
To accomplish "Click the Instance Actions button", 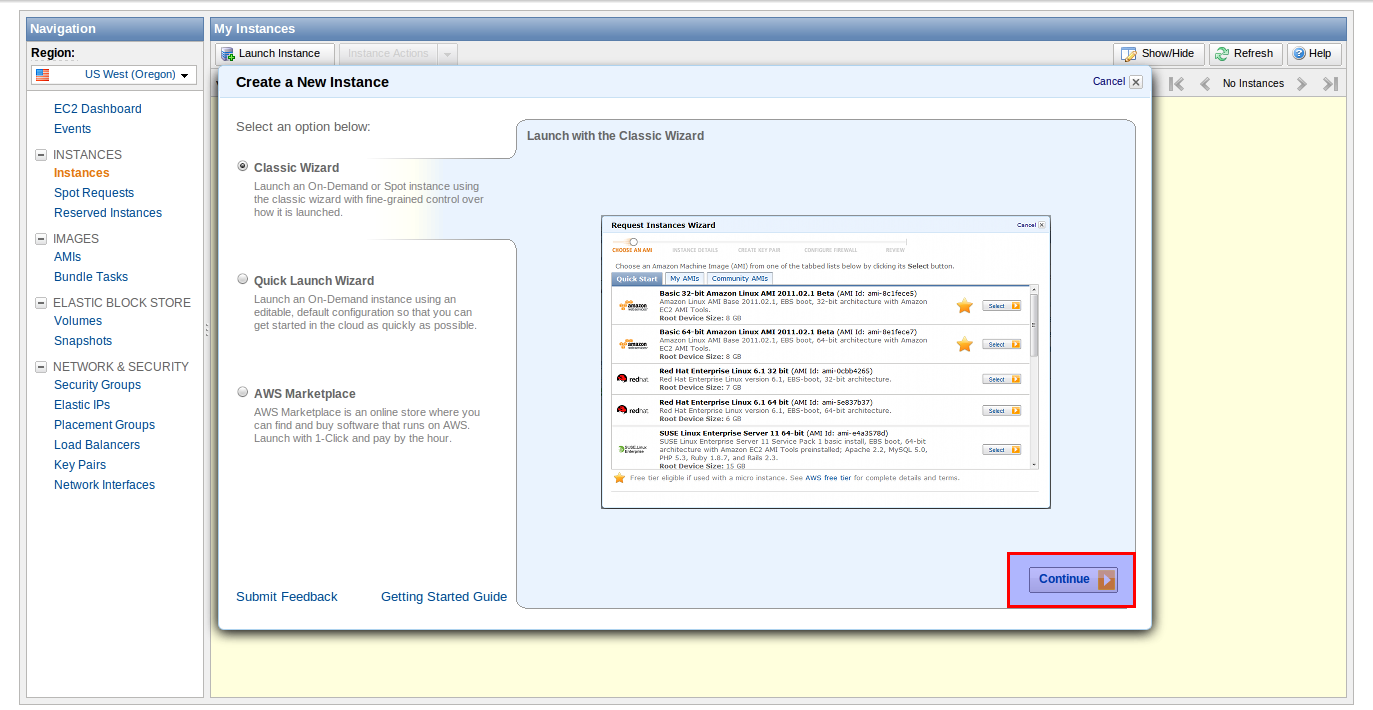I will pos(389,54).
